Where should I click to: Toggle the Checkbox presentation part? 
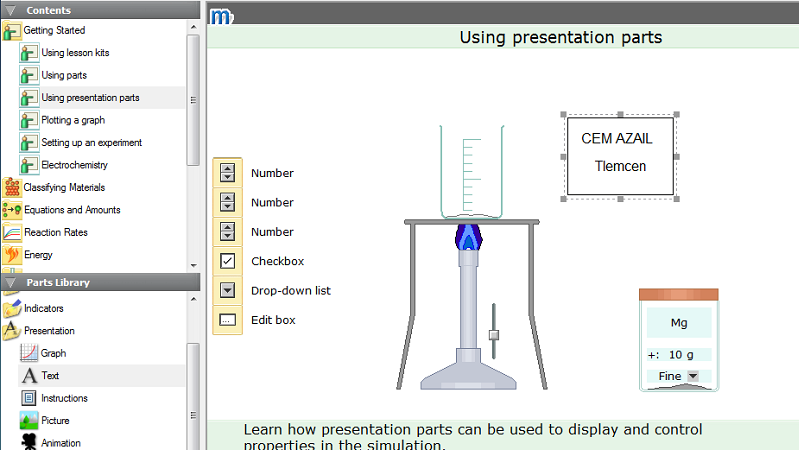point(227,261)
